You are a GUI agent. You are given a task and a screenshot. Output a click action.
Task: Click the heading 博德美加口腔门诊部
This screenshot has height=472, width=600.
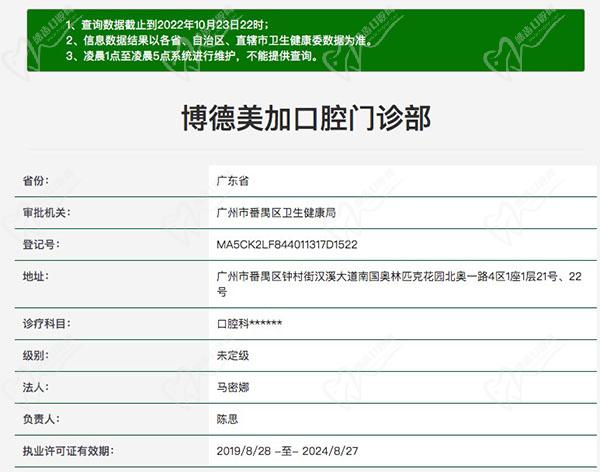[306, 118]
